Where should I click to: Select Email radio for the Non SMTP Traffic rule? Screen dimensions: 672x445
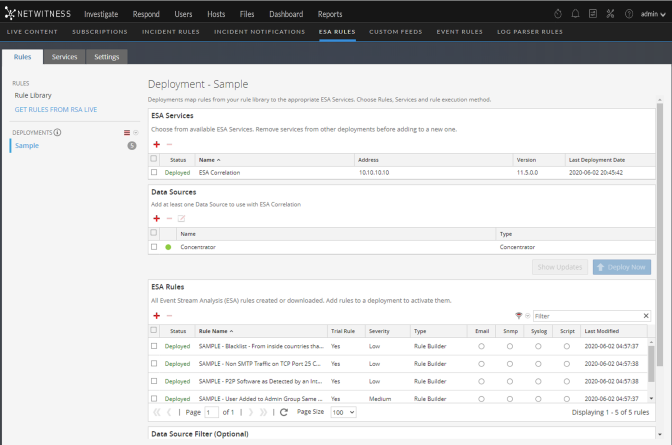pos(482,364)
